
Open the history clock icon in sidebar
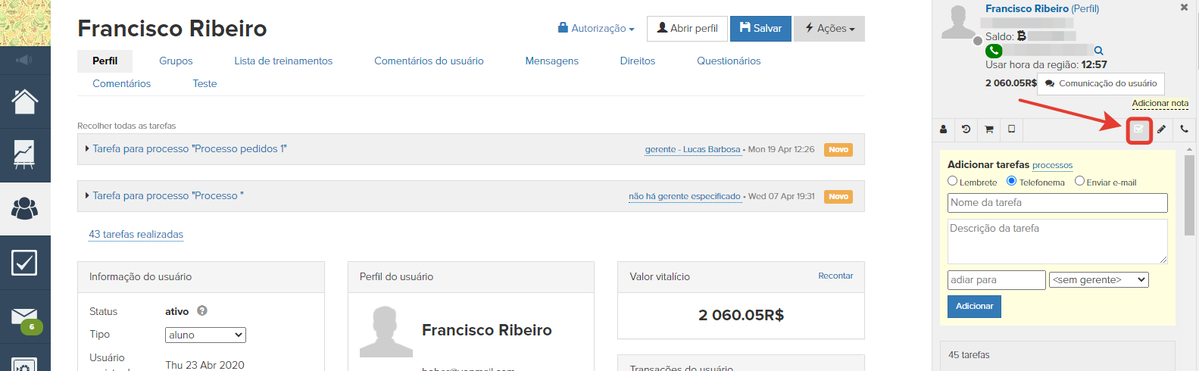[966, 129]
